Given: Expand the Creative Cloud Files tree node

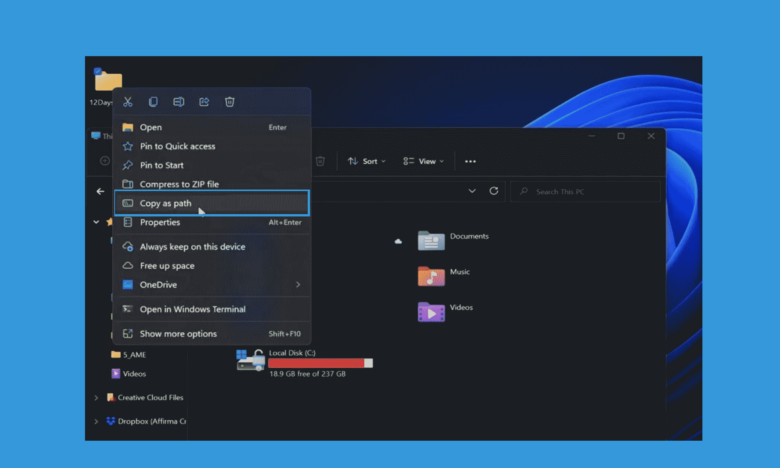Looking at the screenshot, I should coord(97,397).
